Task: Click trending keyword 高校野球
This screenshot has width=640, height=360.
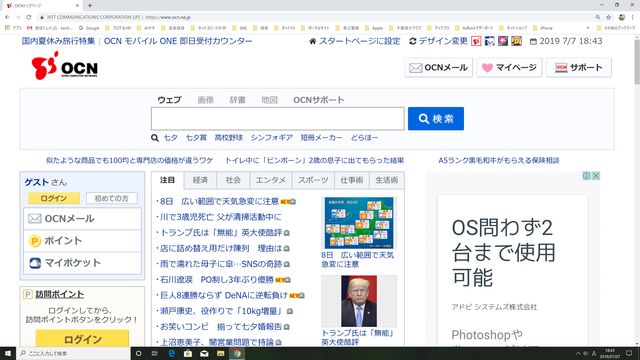Action: click(229, 138)
